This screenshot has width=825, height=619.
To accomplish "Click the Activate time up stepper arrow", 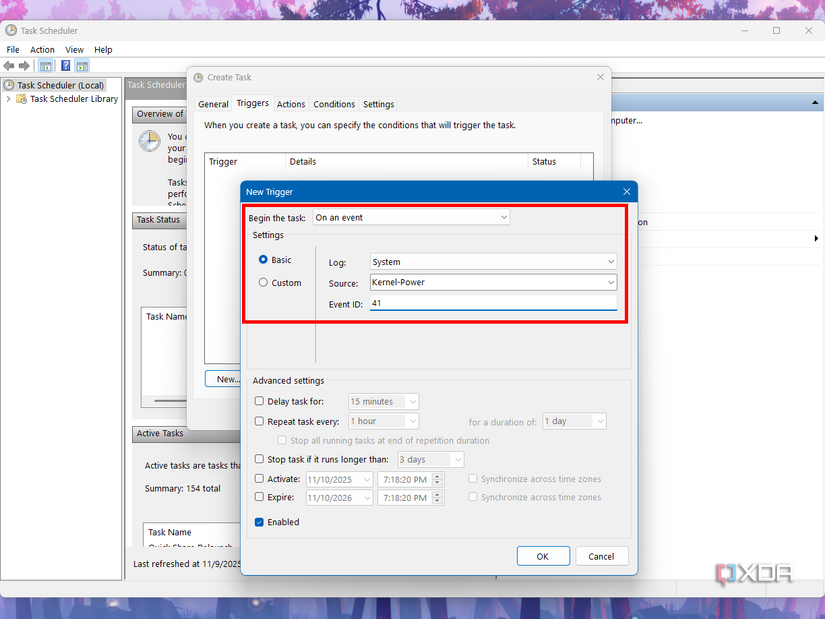I will (x=437, y=476).
